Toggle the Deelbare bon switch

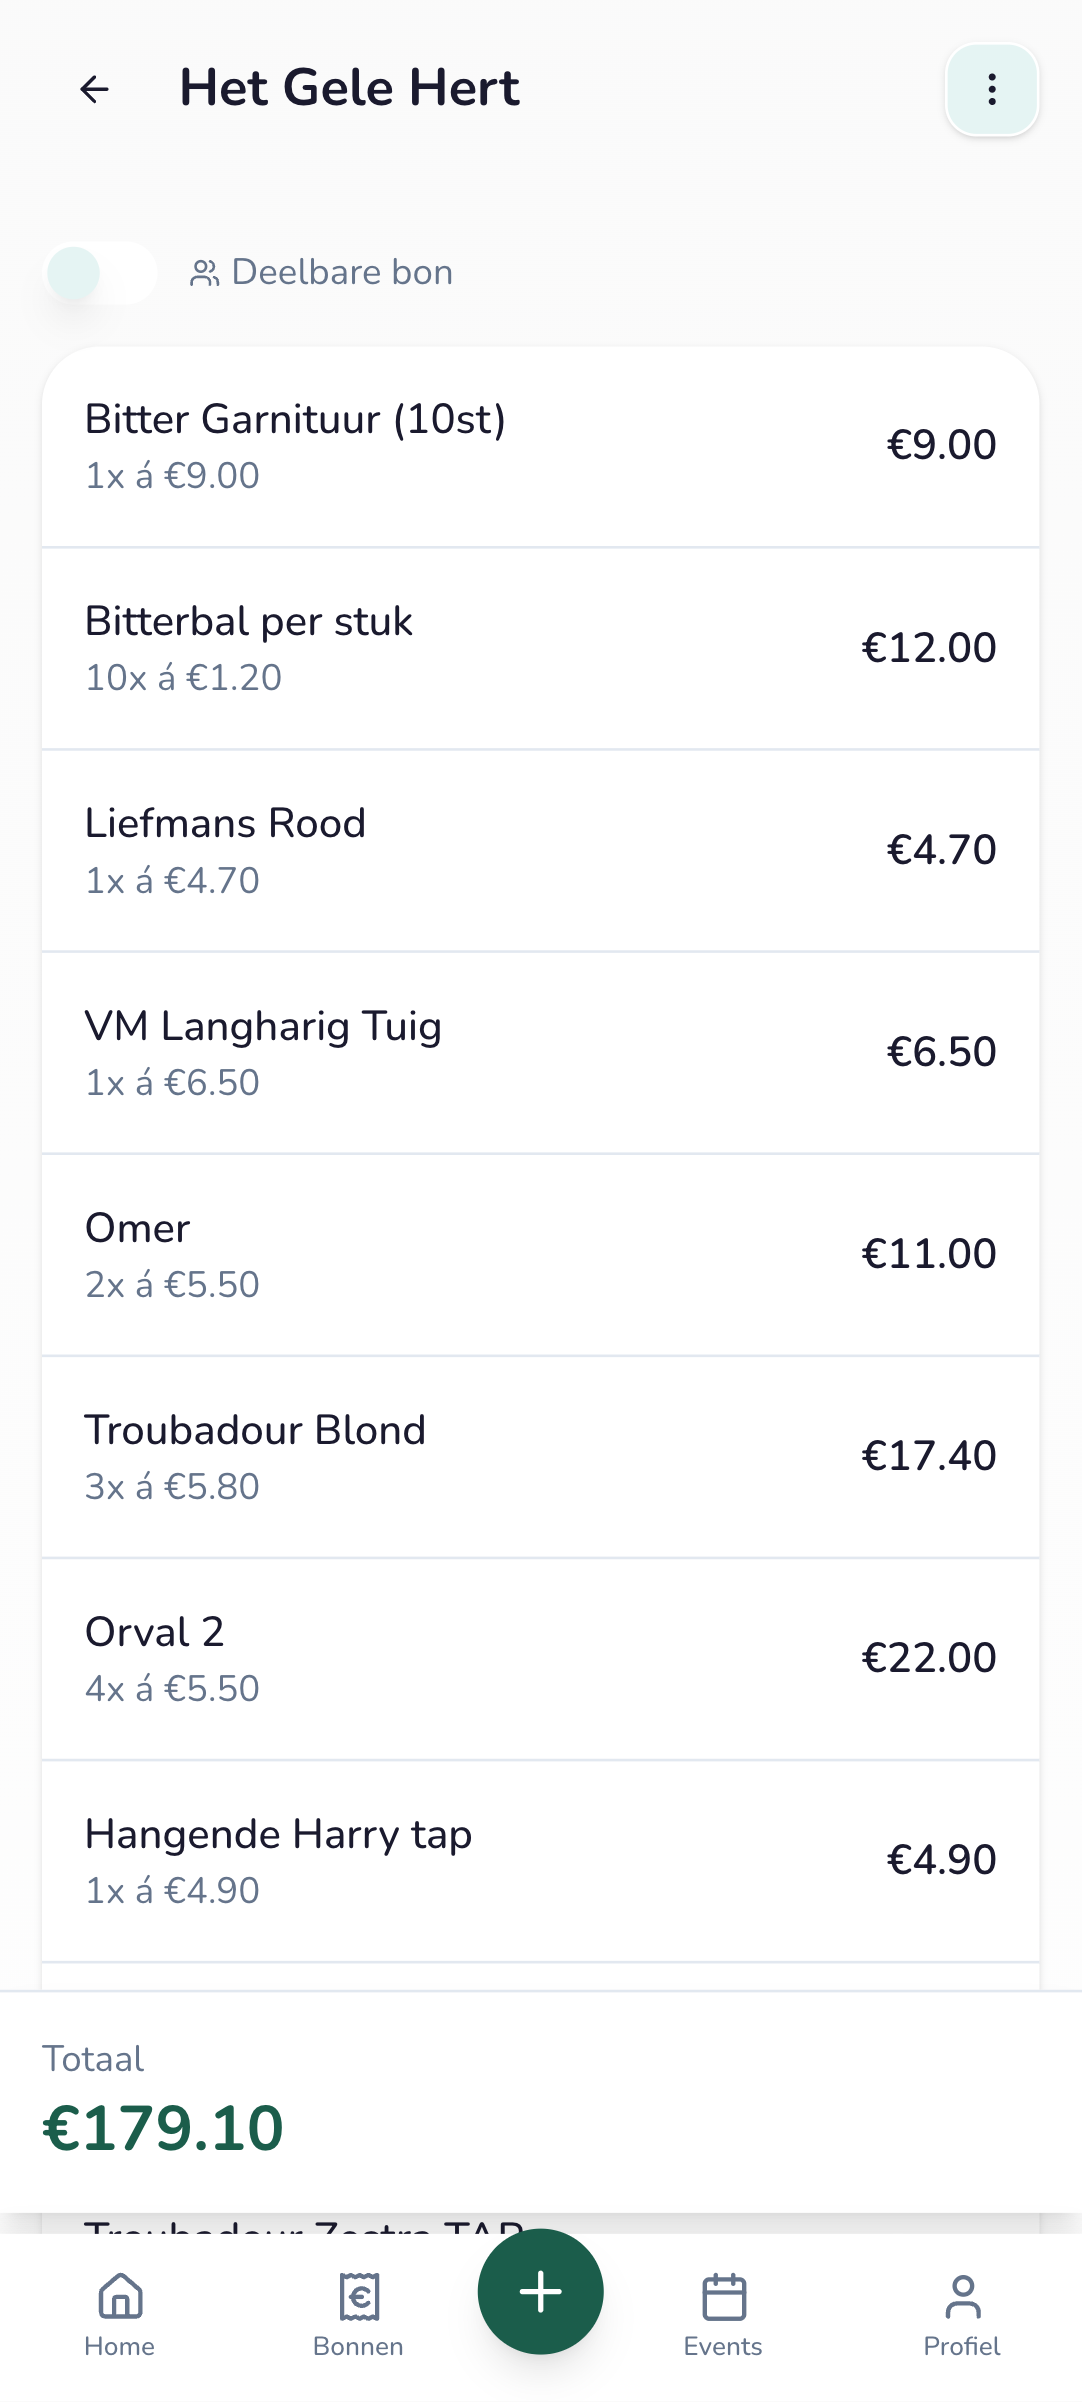point(100,273)
